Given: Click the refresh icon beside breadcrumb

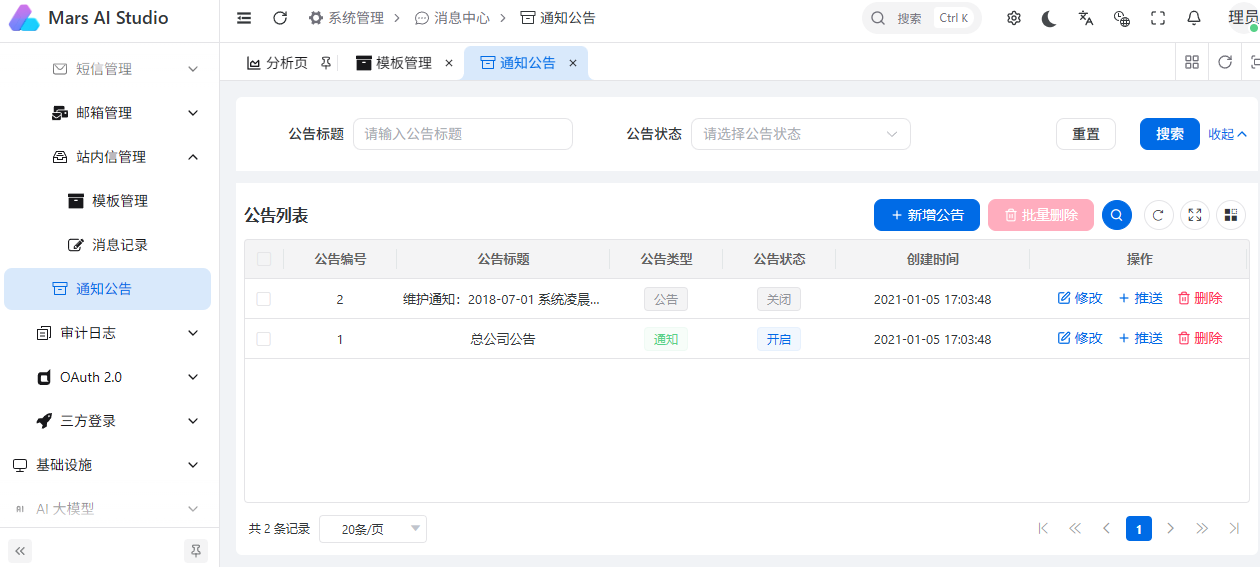Looking at the screenshot, I should click(280, 18).
